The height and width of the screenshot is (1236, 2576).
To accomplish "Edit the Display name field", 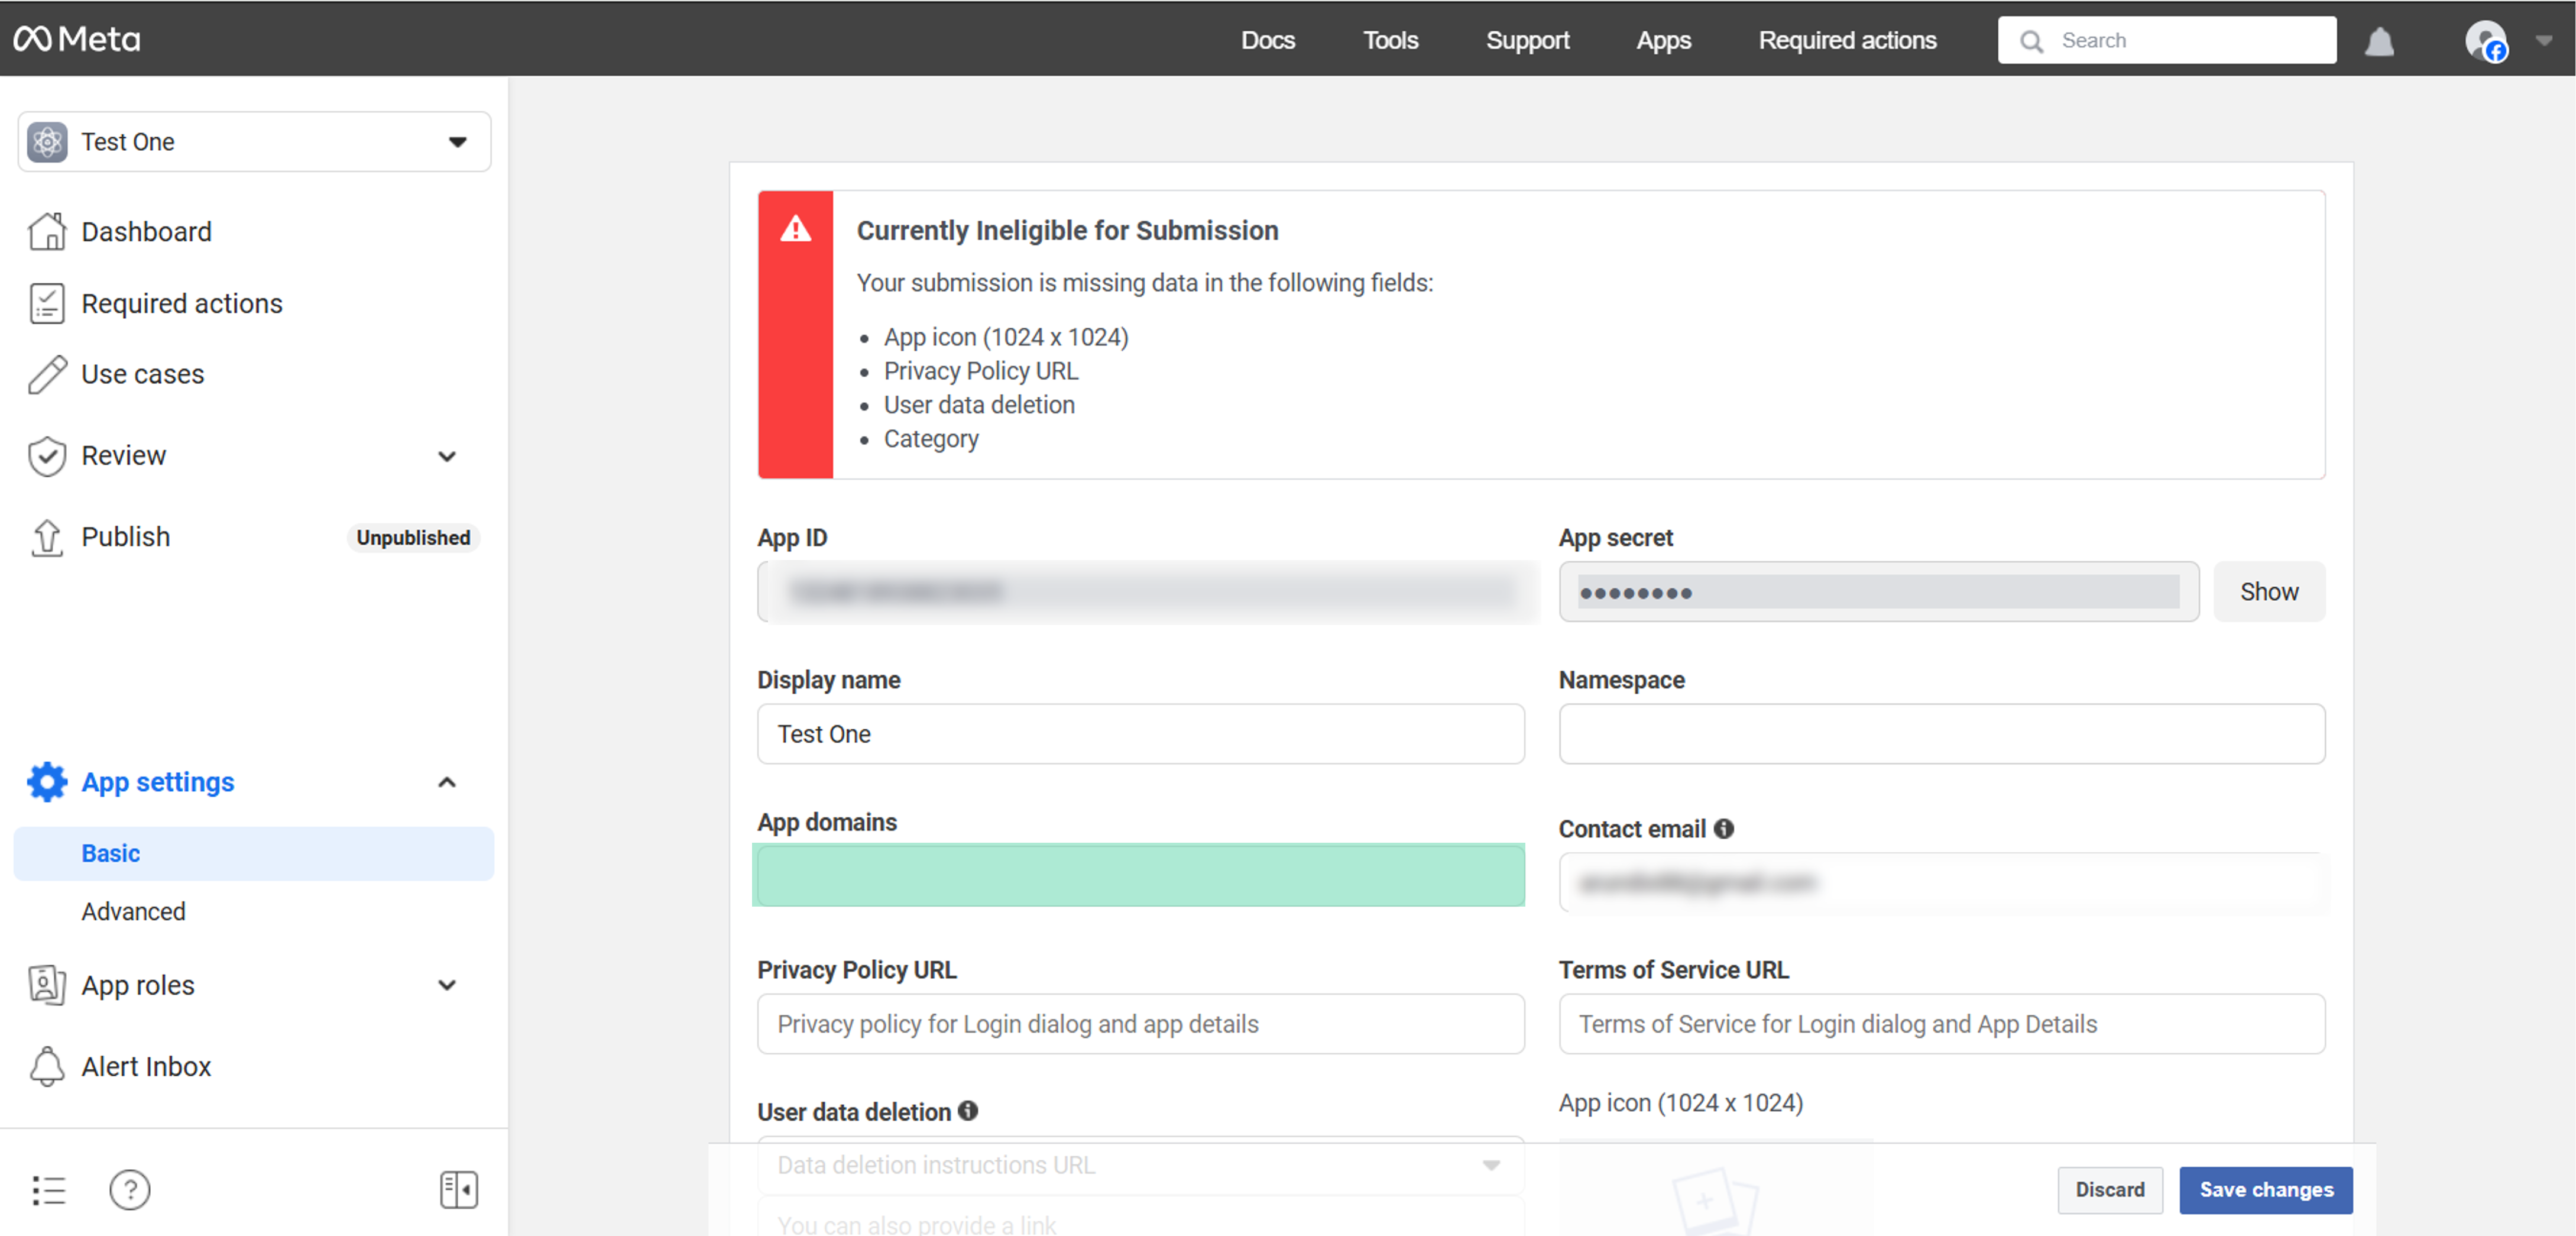I will point(1140,734).
